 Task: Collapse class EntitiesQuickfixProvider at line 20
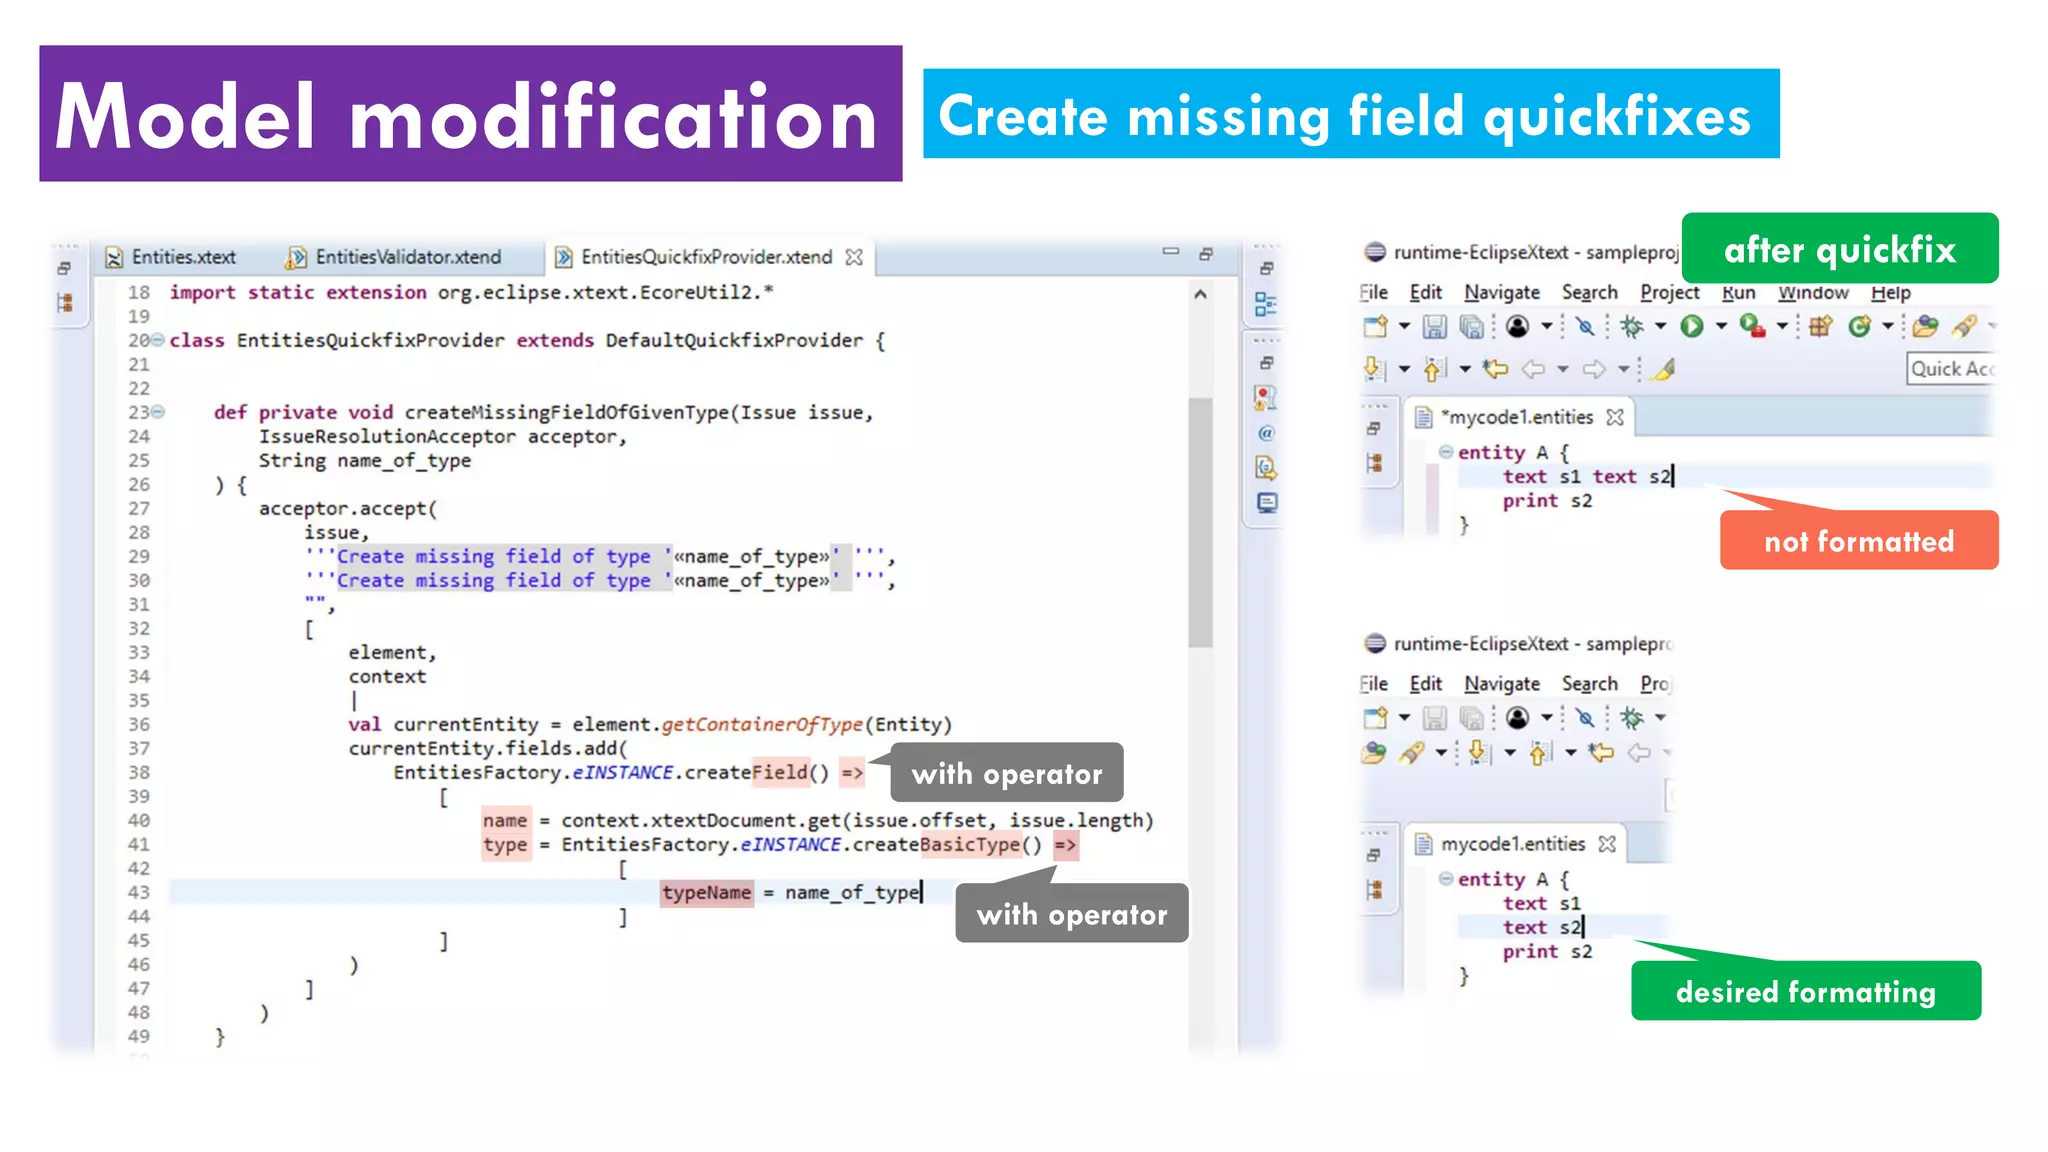(x=158, y=340)
